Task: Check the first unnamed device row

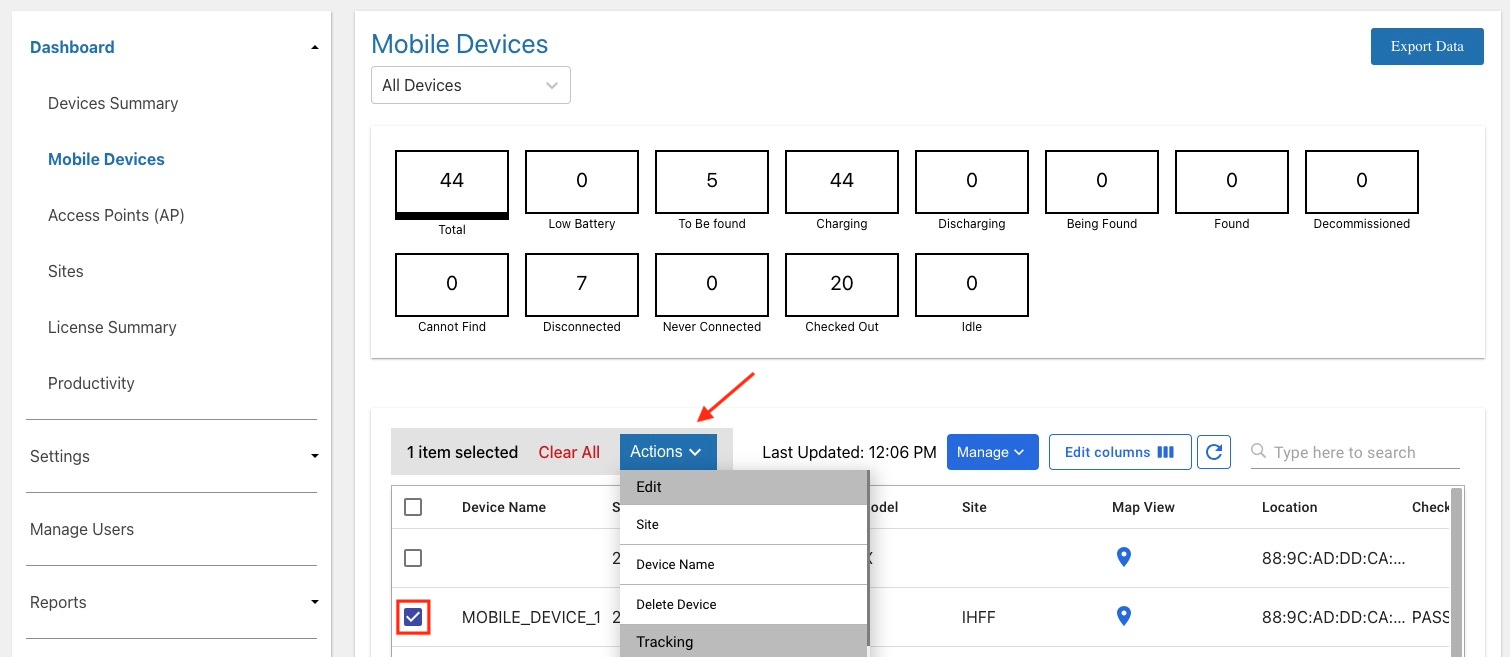Action: [x=413, y=558]
